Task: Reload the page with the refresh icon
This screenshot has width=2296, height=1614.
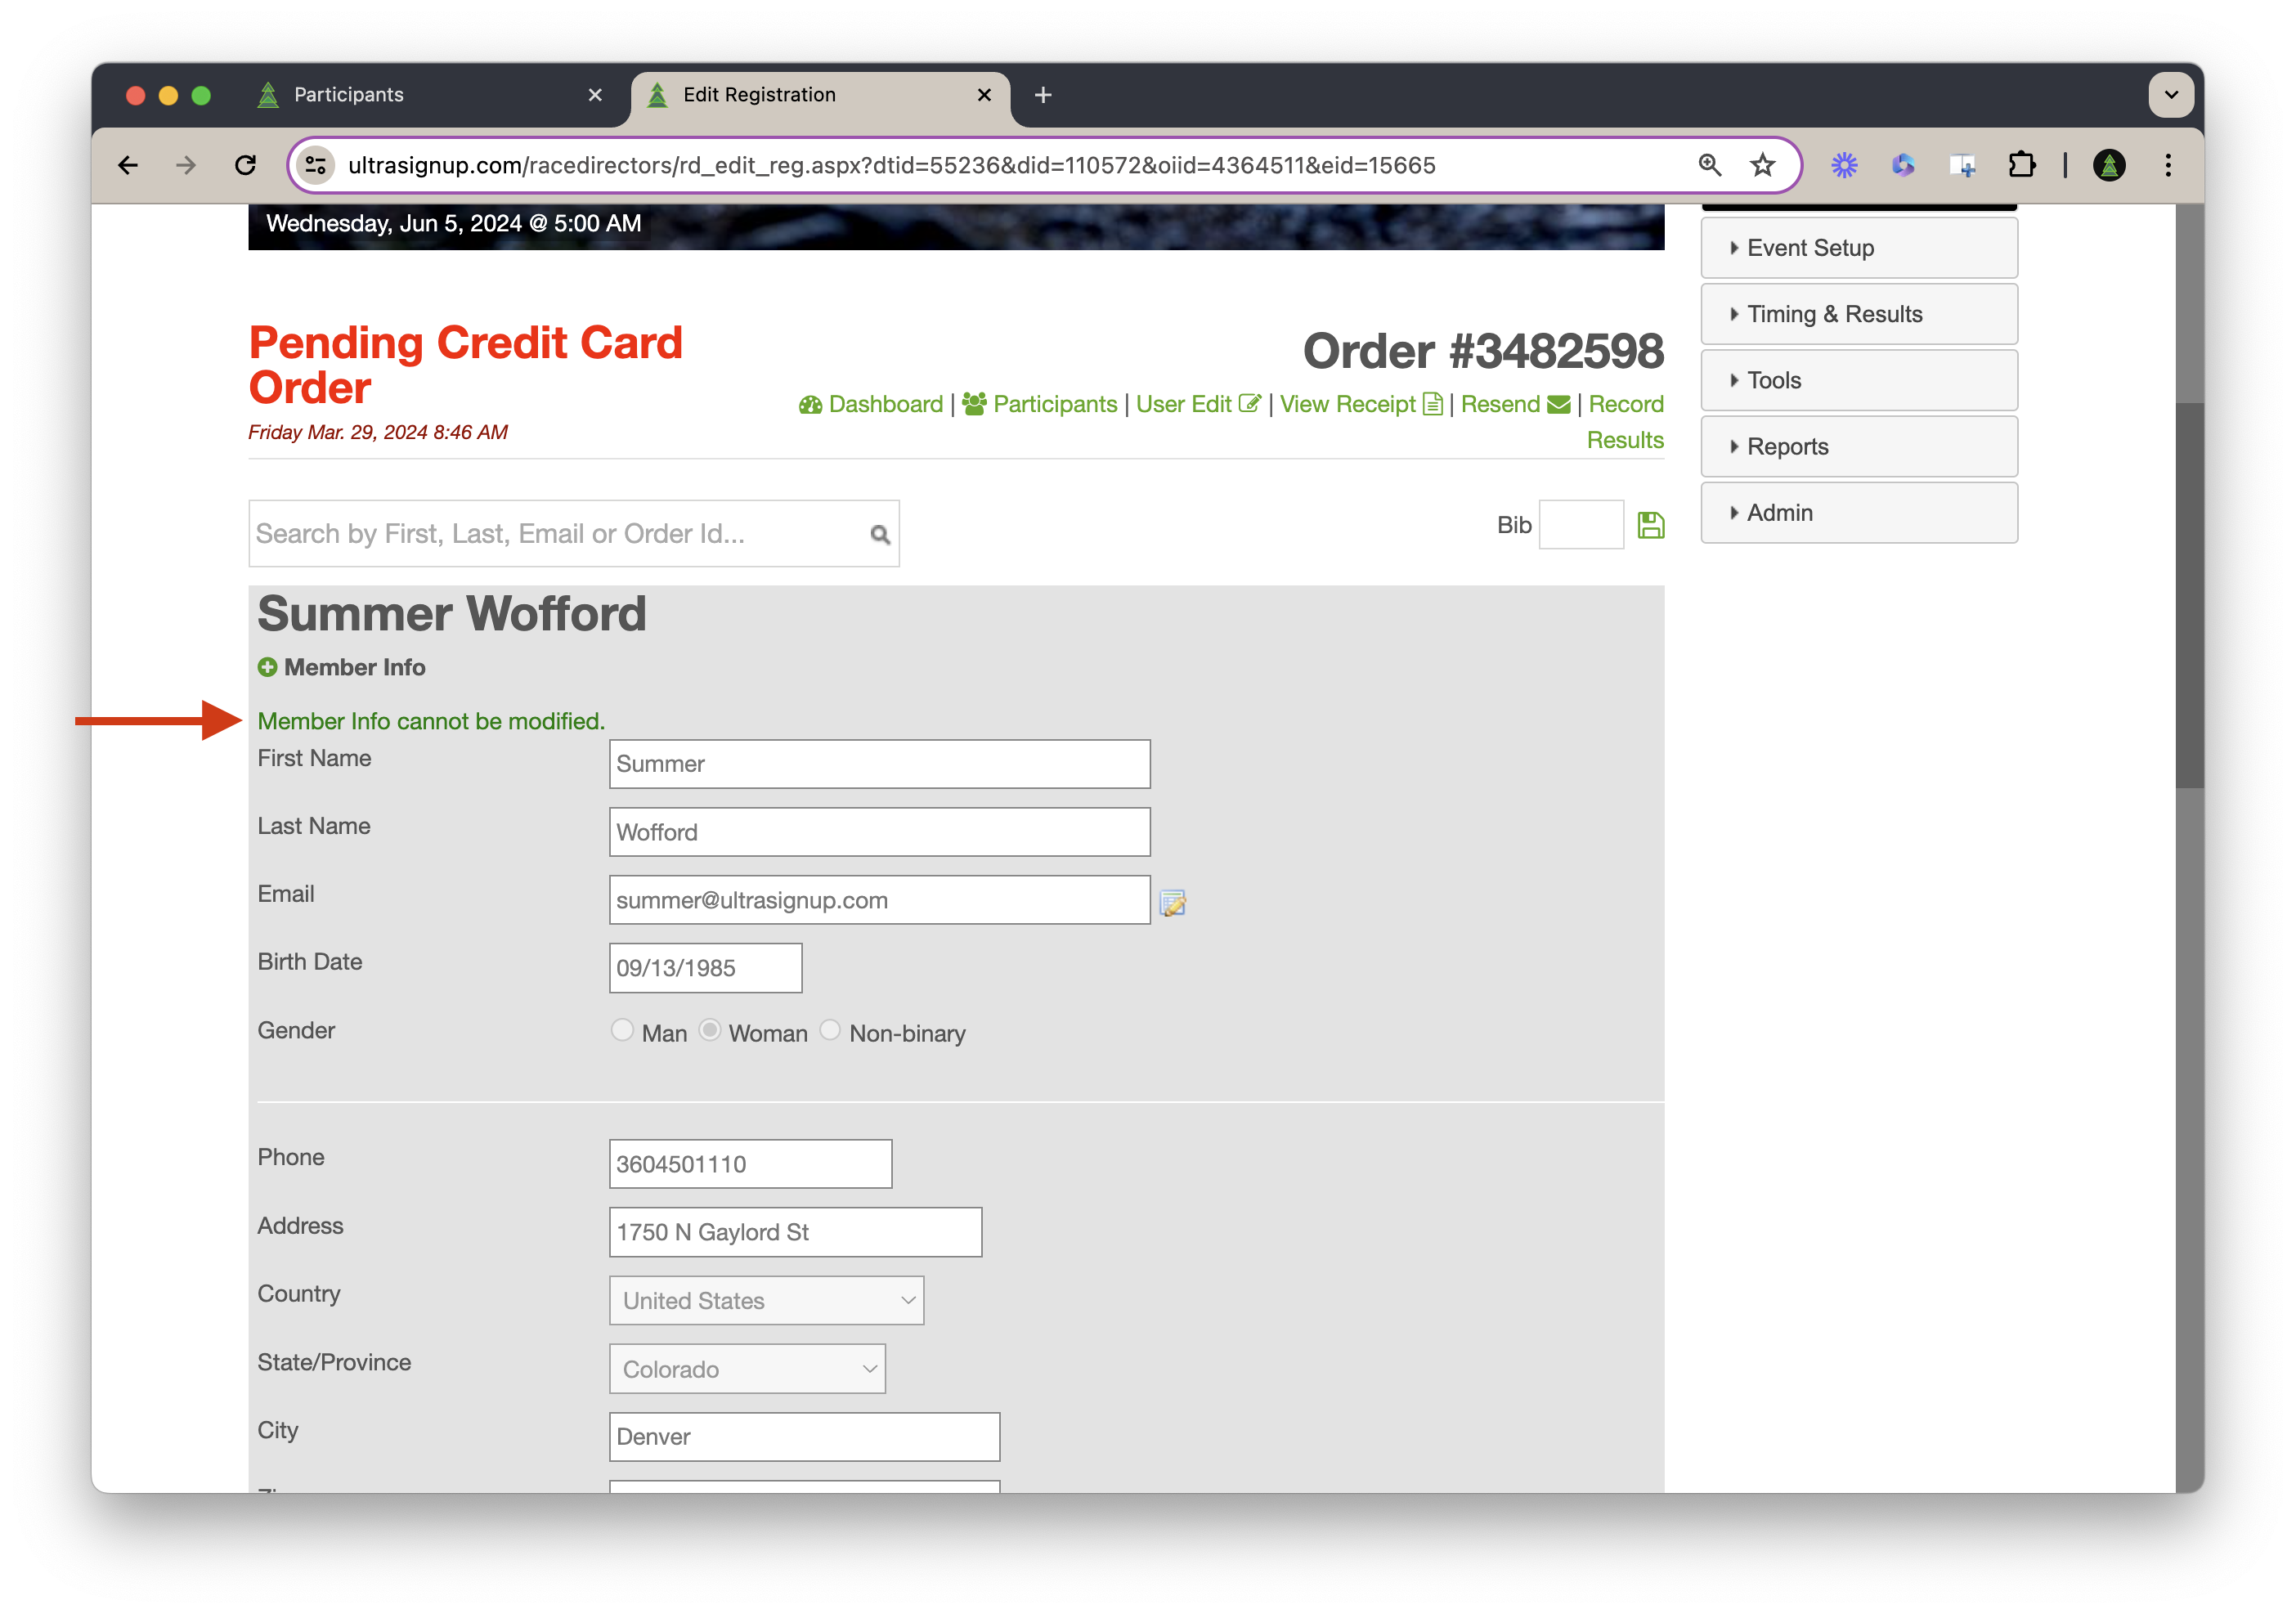Action: (245, 165)
